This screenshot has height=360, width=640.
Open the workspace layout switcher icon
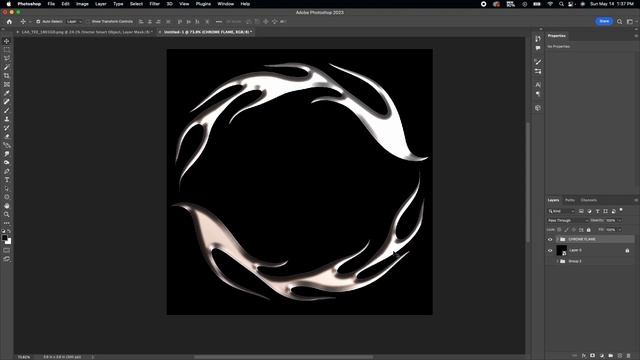pyautogui.click(x=630, y=22)
